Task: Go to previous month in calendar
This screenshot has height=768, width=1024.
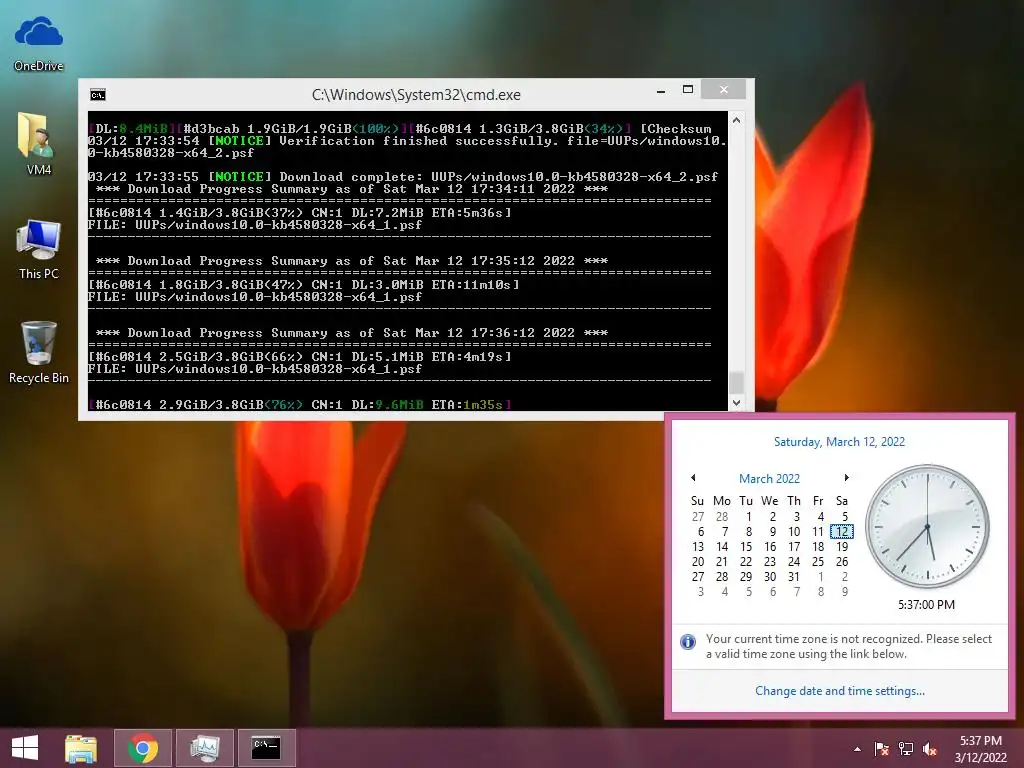Action: click(x=693, y=478)
